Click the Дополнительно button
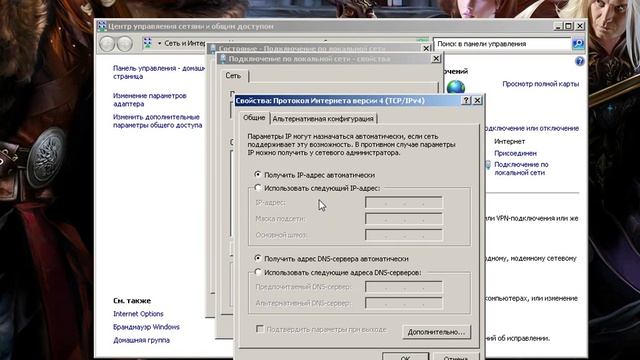The height and width of the screenshot is (360, 640). coord(436,332)
